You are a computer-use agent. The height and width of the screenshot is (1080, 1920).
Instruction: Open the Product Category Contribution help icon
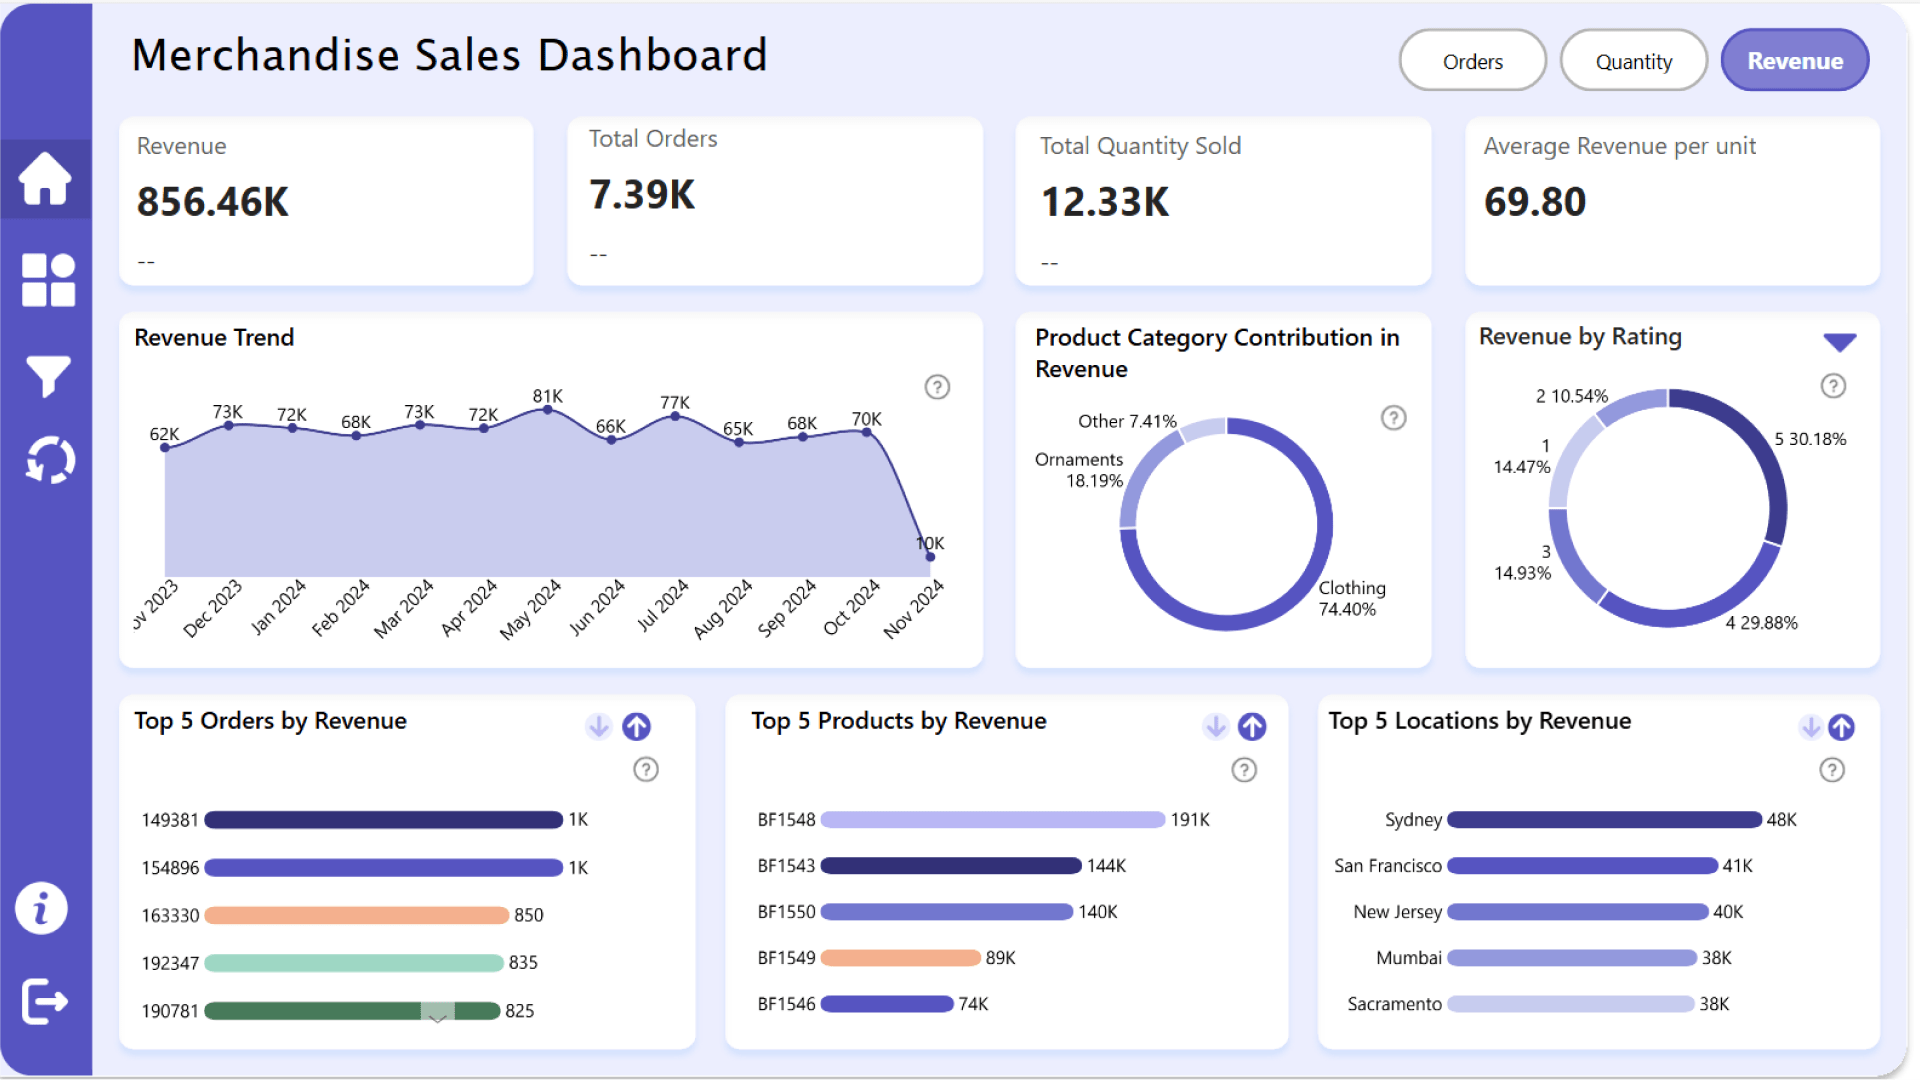1393,418
